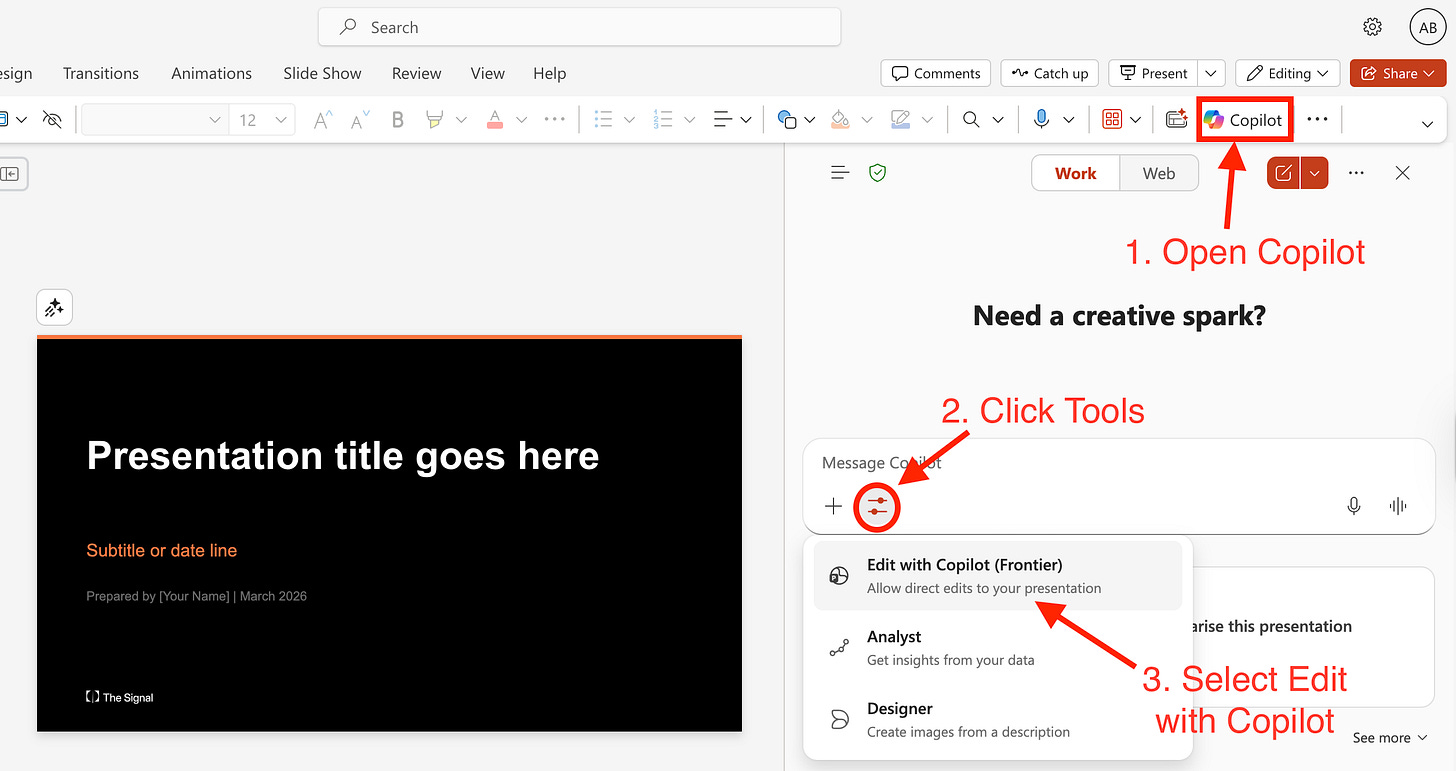
Task: Open the Dictate microphone in ribbon
Action: pyautogui.click(x=1041, y=120)
